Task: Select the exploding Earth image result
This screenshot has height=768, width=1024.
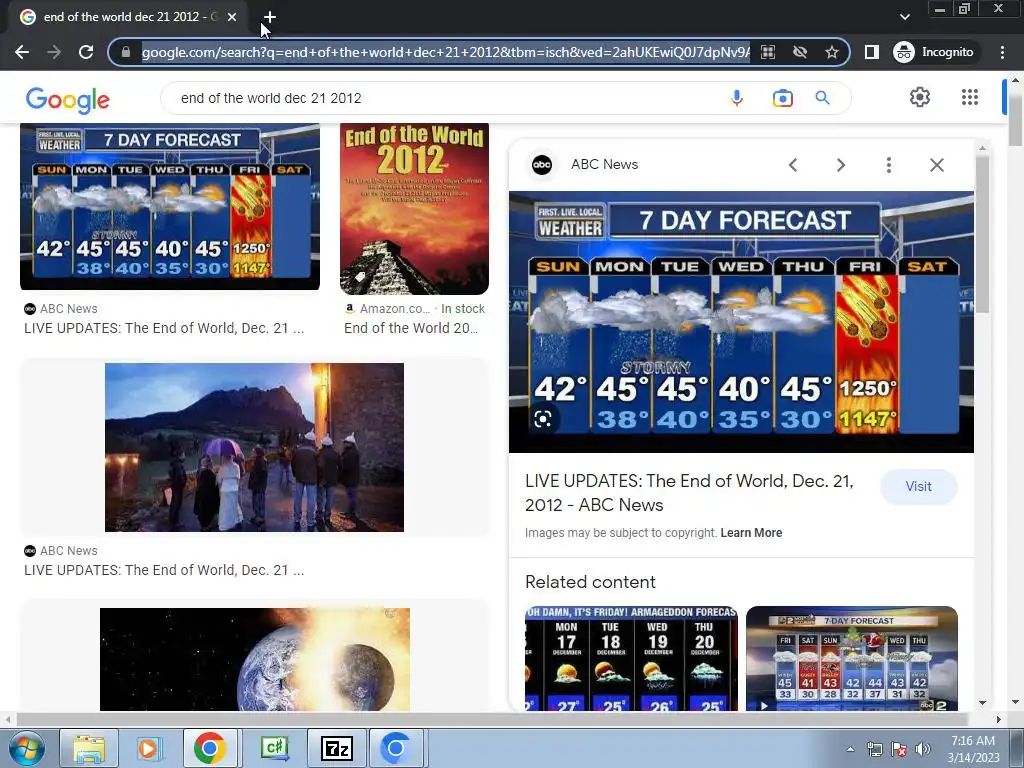Action: [x=255, y=659]
